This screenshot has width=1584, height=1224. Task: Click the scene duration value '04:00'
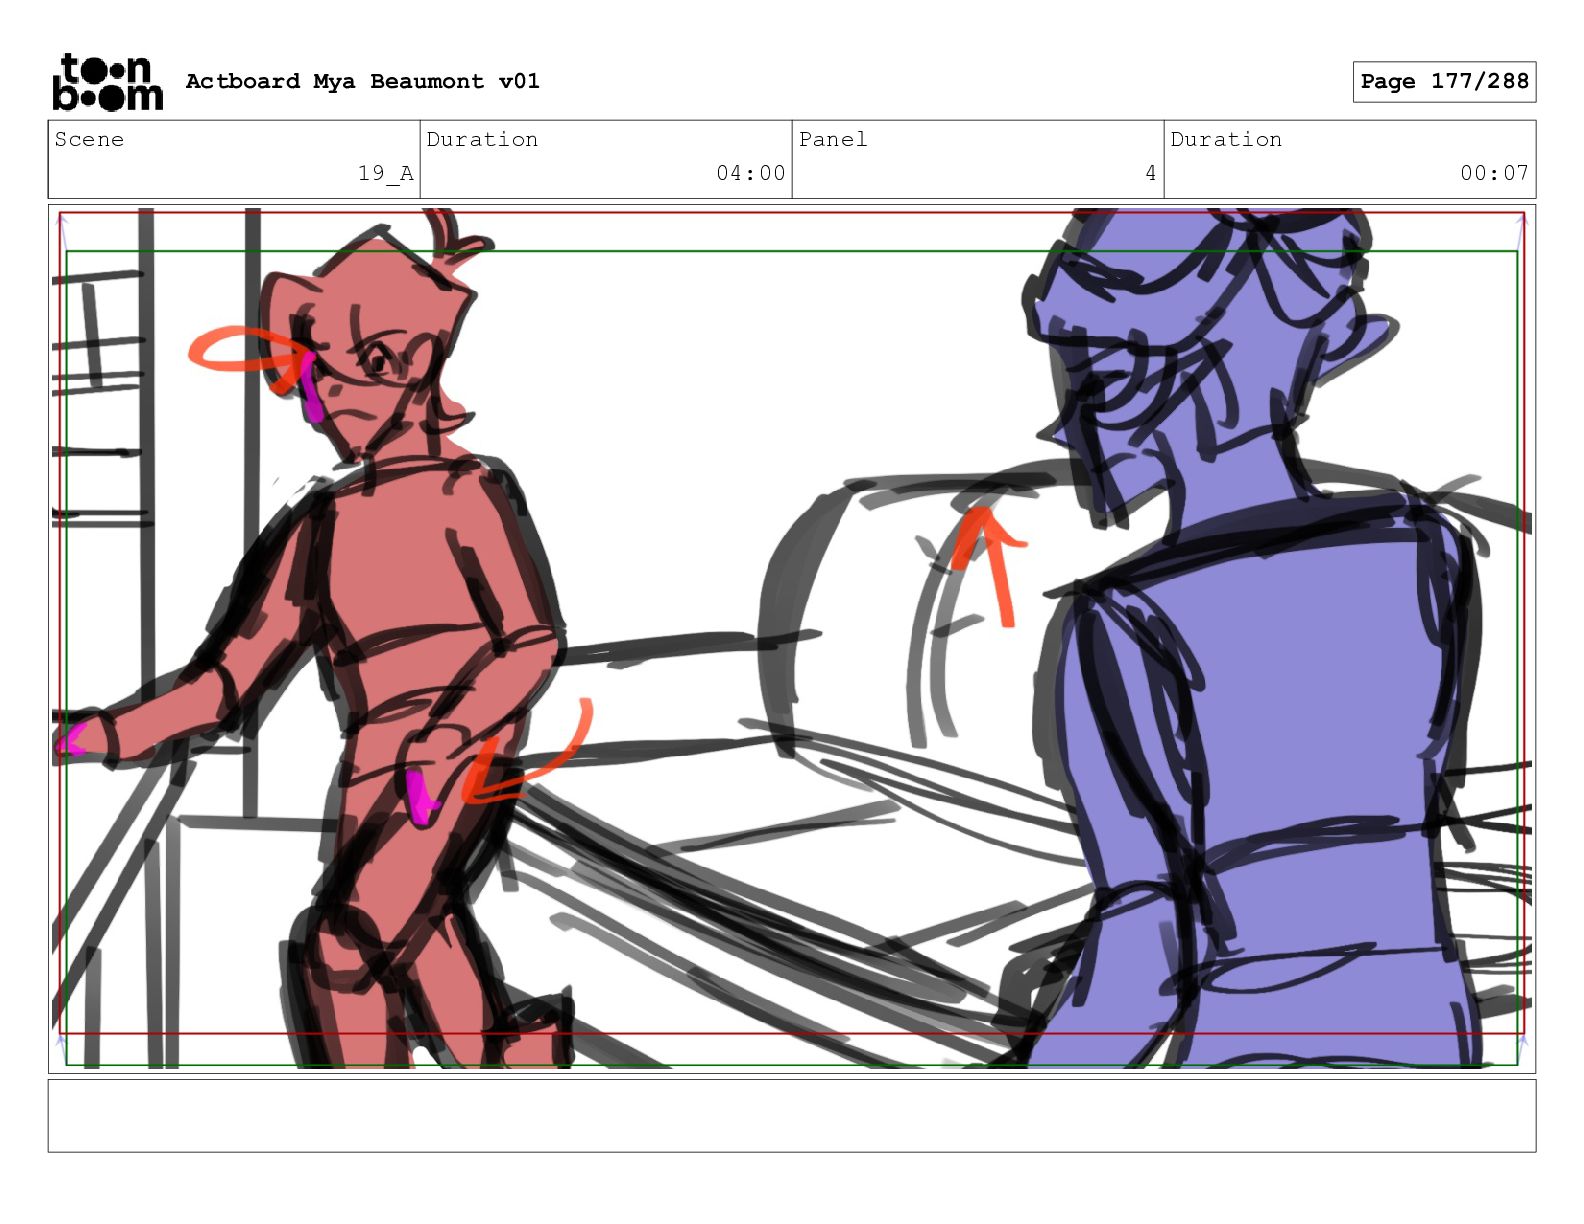(x=750, y=173)
